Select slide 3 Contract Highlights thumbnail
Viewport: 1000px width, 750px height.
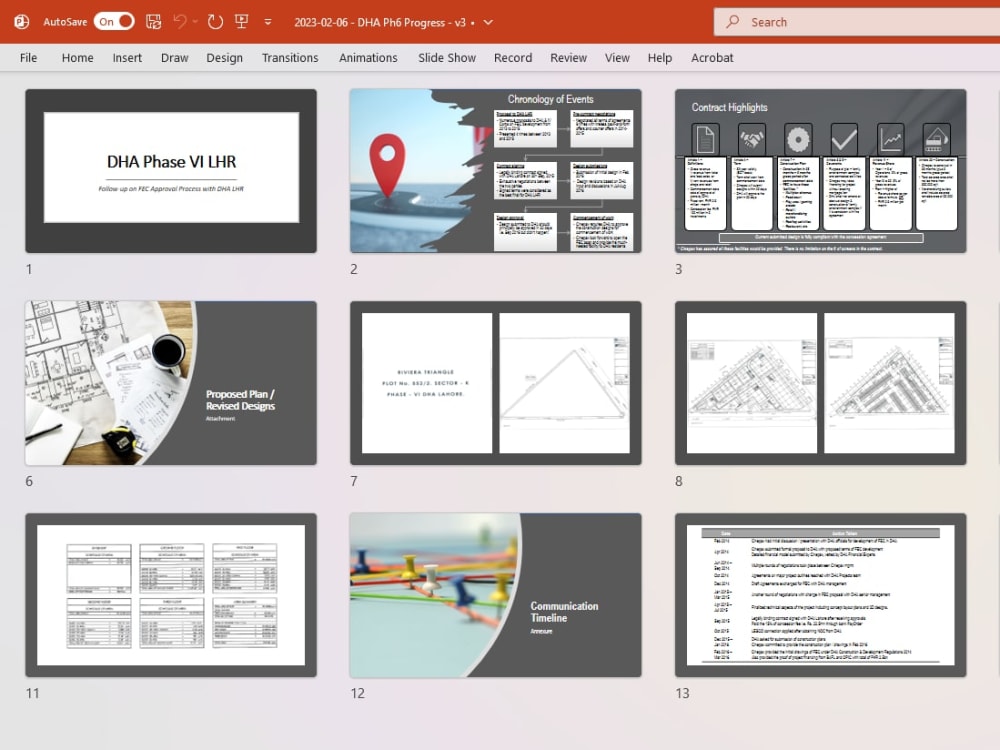pos(821,171)
